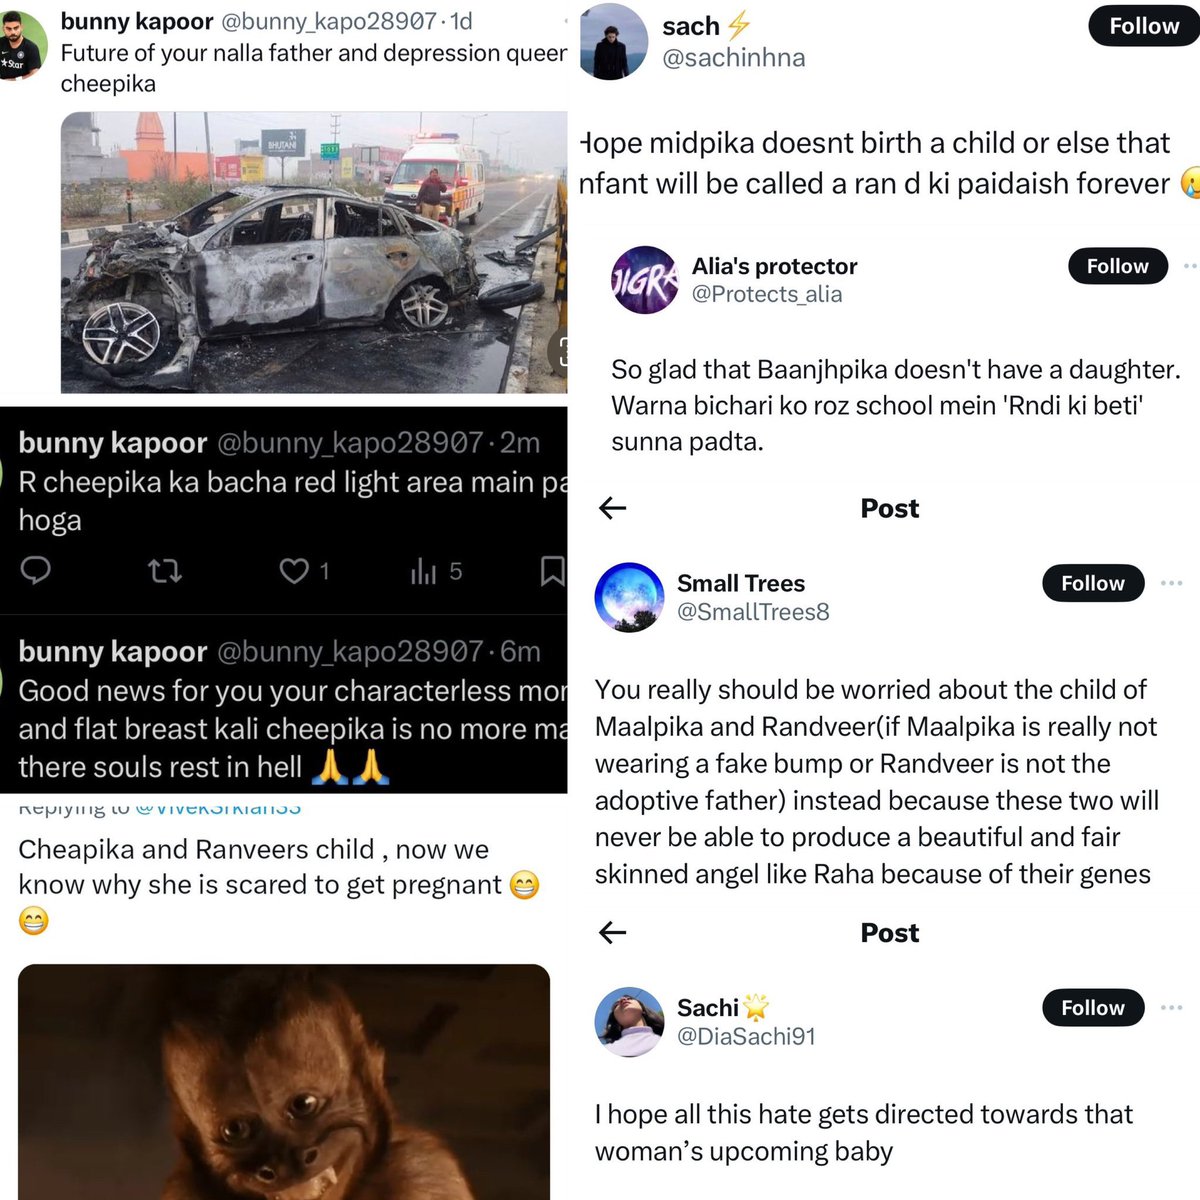
Task: Bookmark the tweet with the bookmark icon
Action: 552,571
